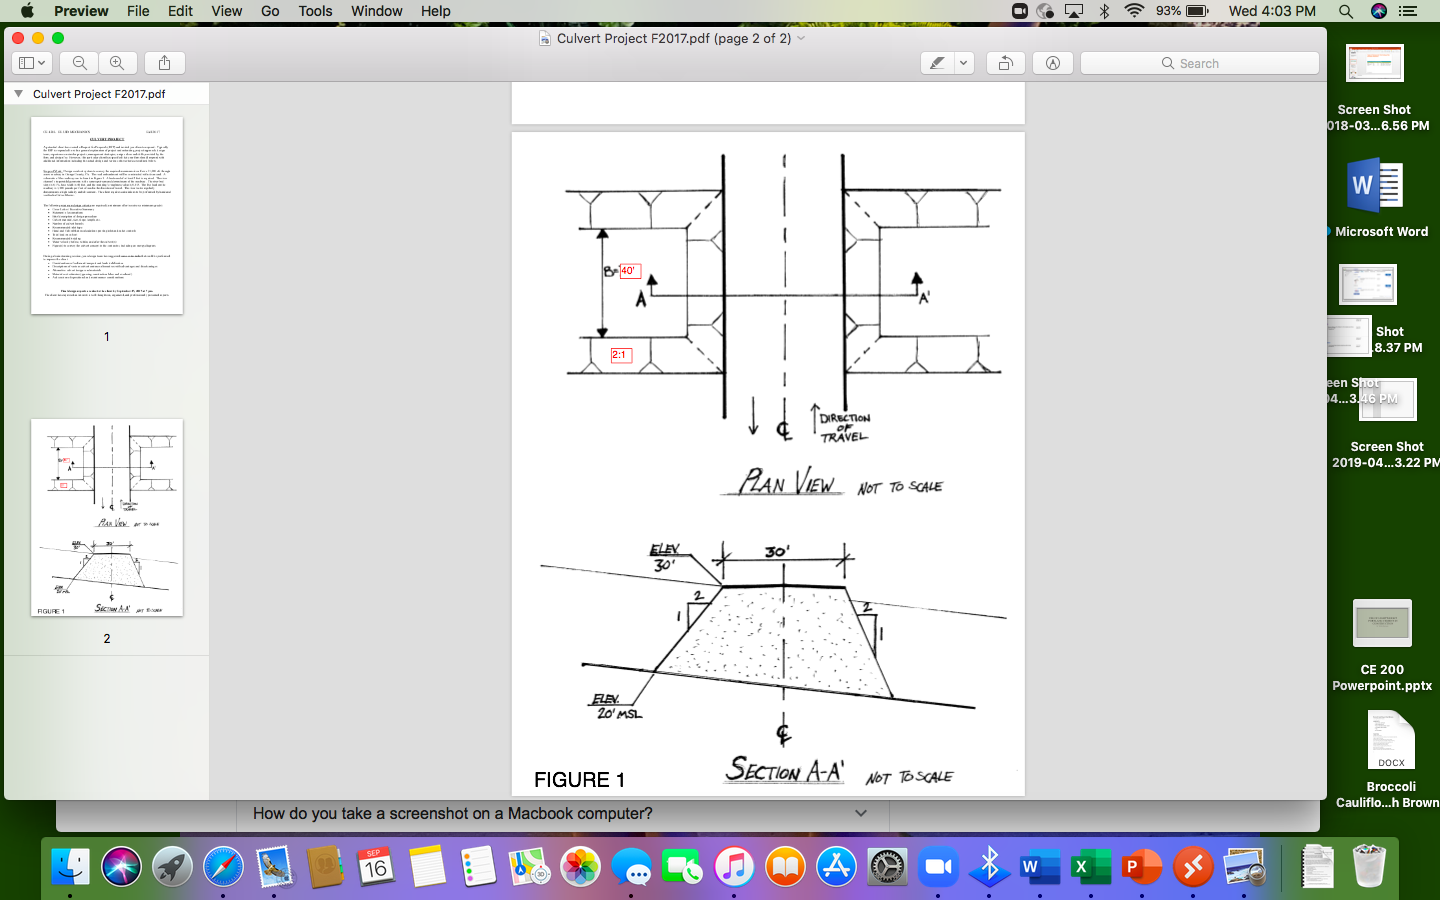1440x900 pixels.
Task: Show the Markup toolbar
Action: point(1053,63)
